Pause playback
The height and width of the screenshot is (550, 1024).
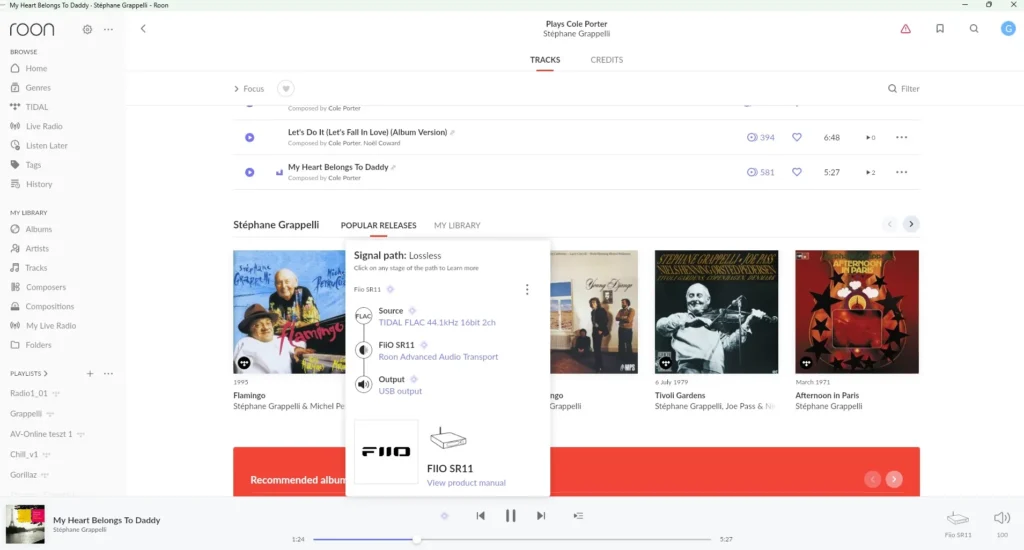511,516
